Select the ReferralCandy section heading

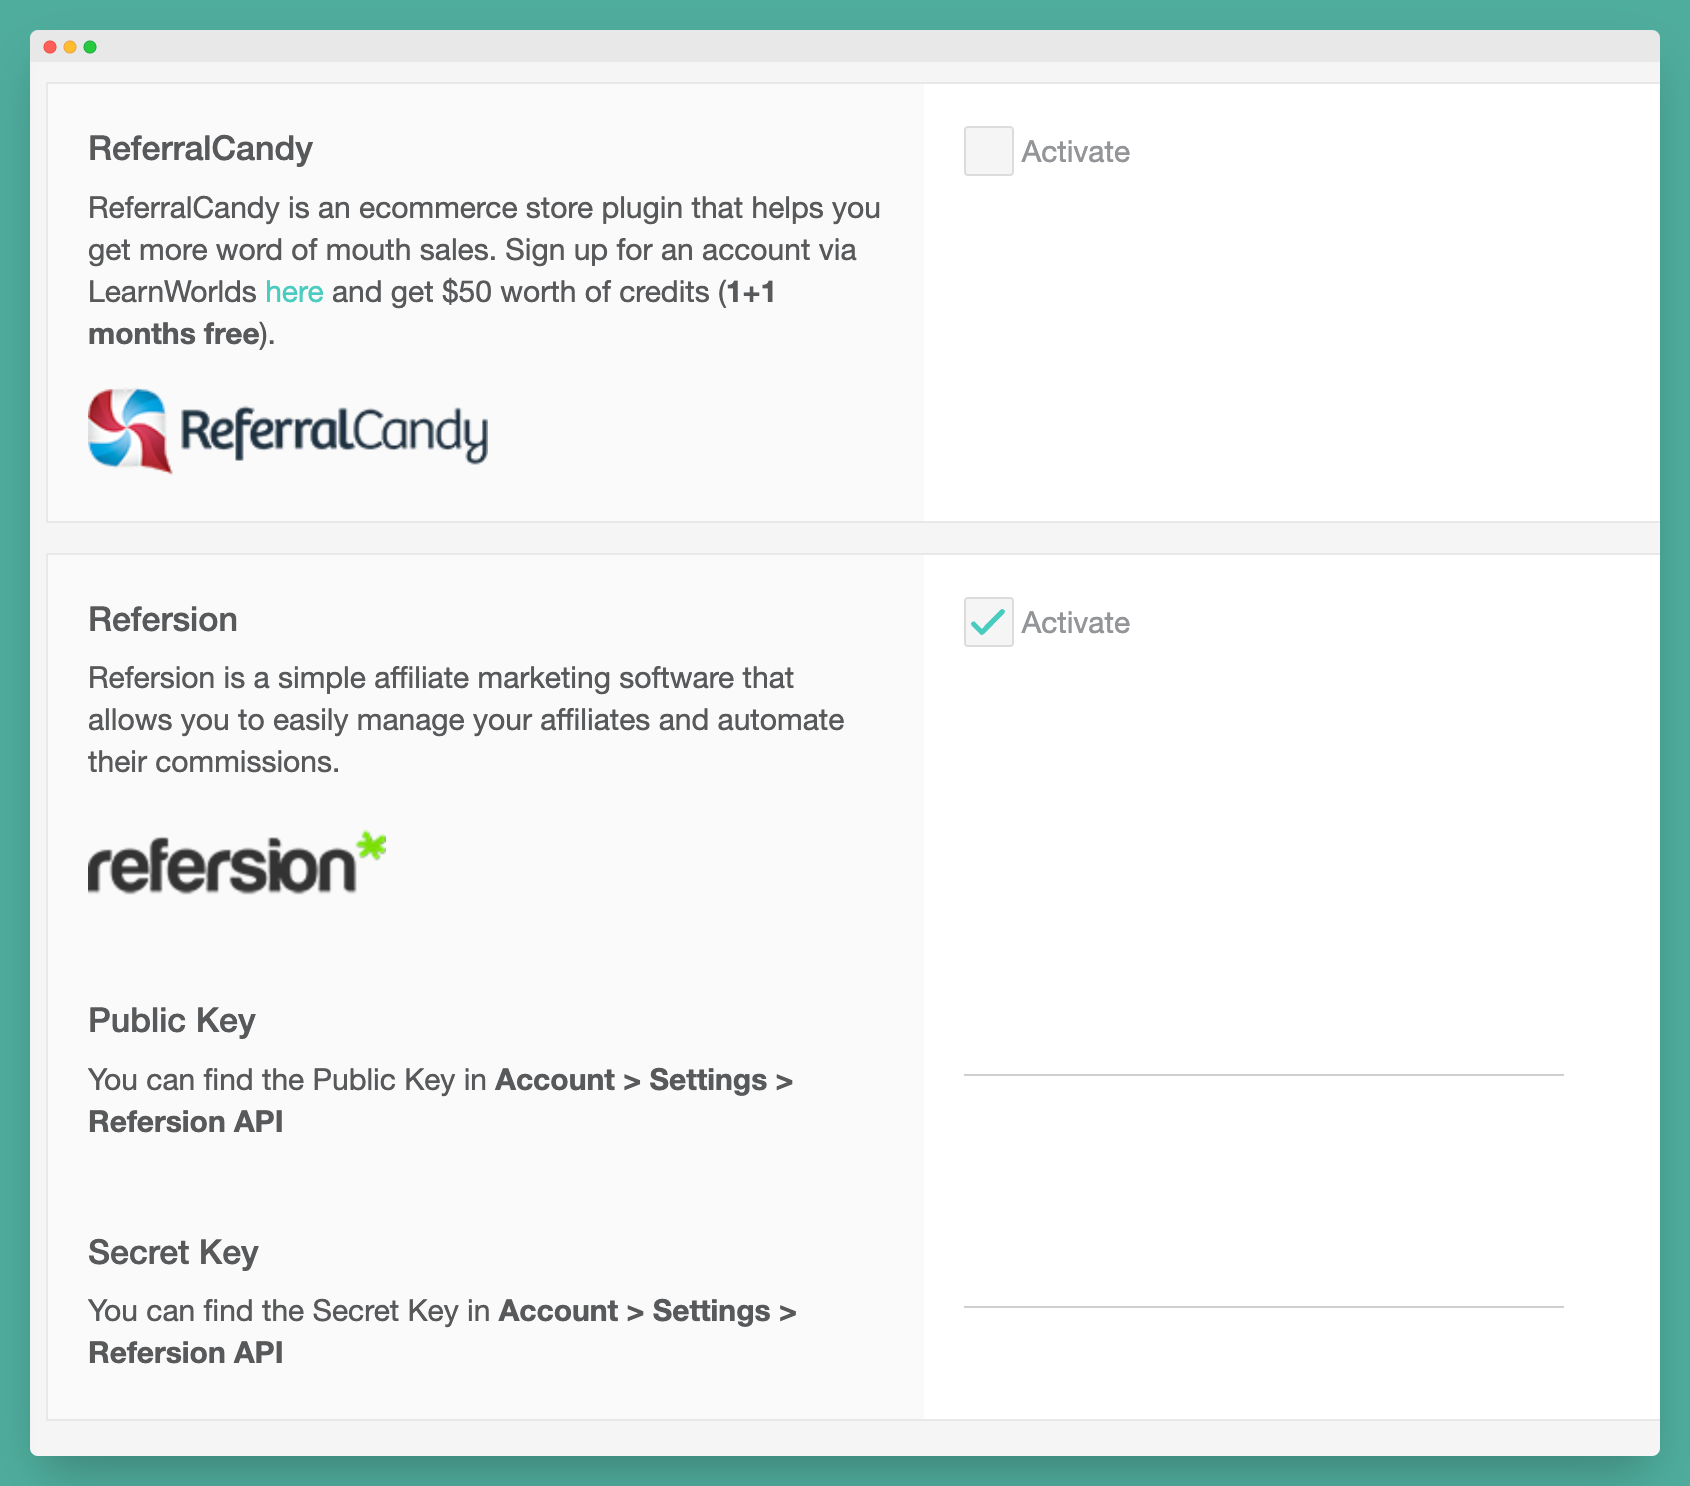(x=200, y=149)
